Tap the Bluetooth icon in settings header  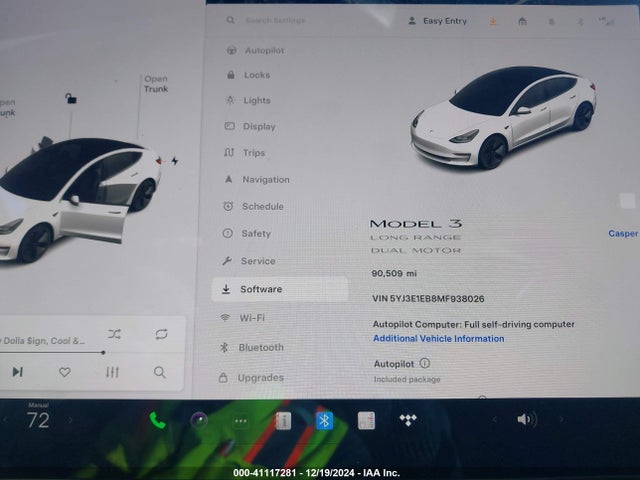[x=580, y=22]
